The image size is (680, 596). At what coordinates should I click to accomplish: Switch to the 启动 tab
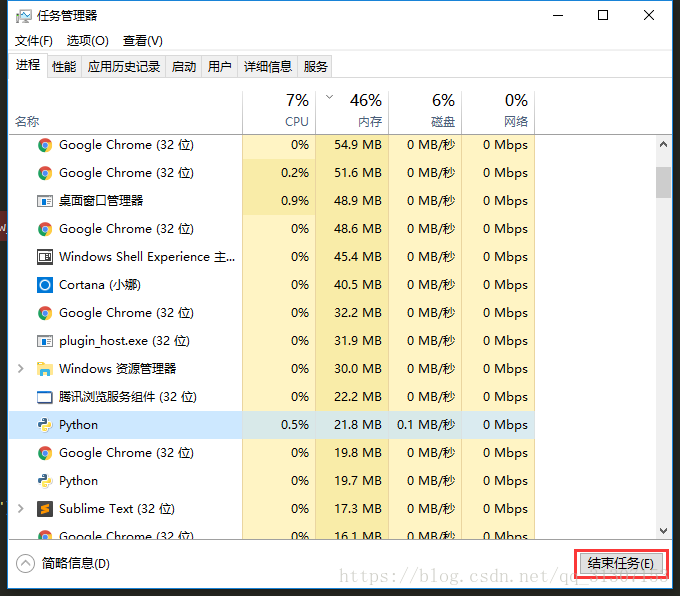(183, 66)
